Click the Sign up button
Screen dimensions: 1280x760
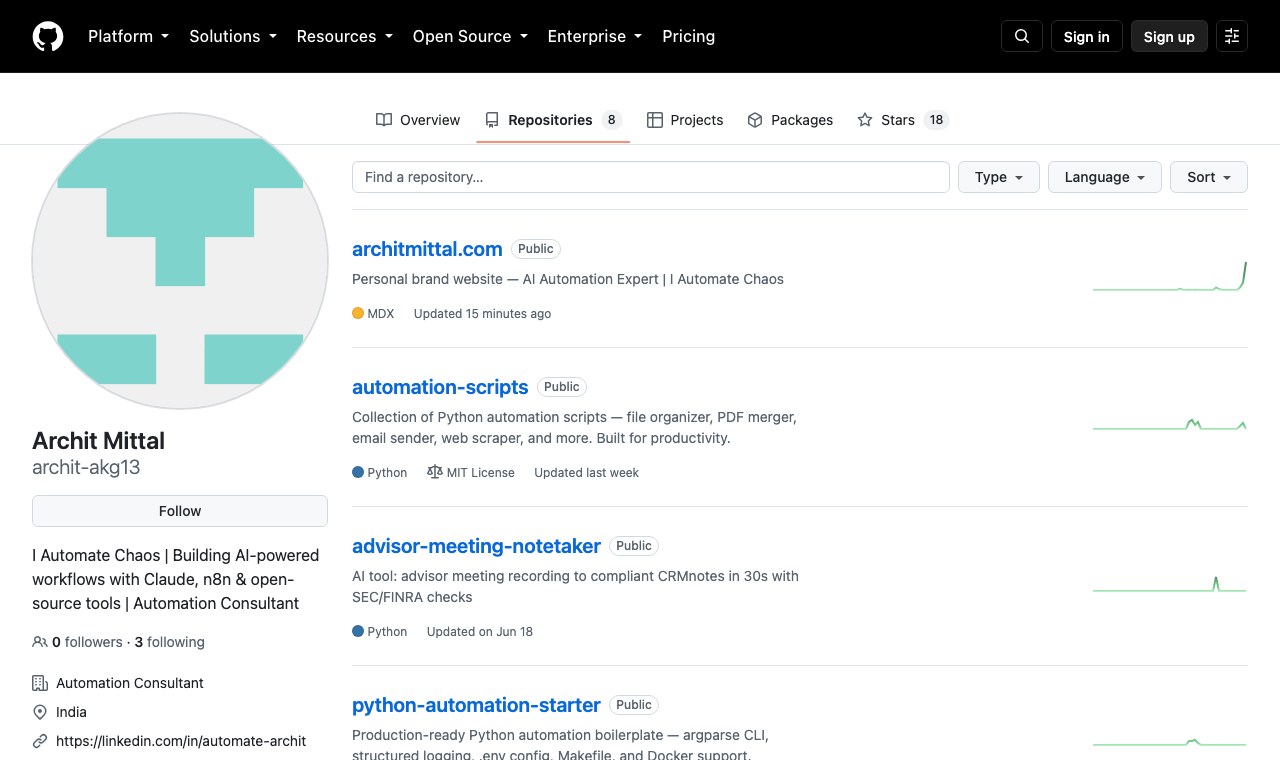click(x=1169, y=36)
